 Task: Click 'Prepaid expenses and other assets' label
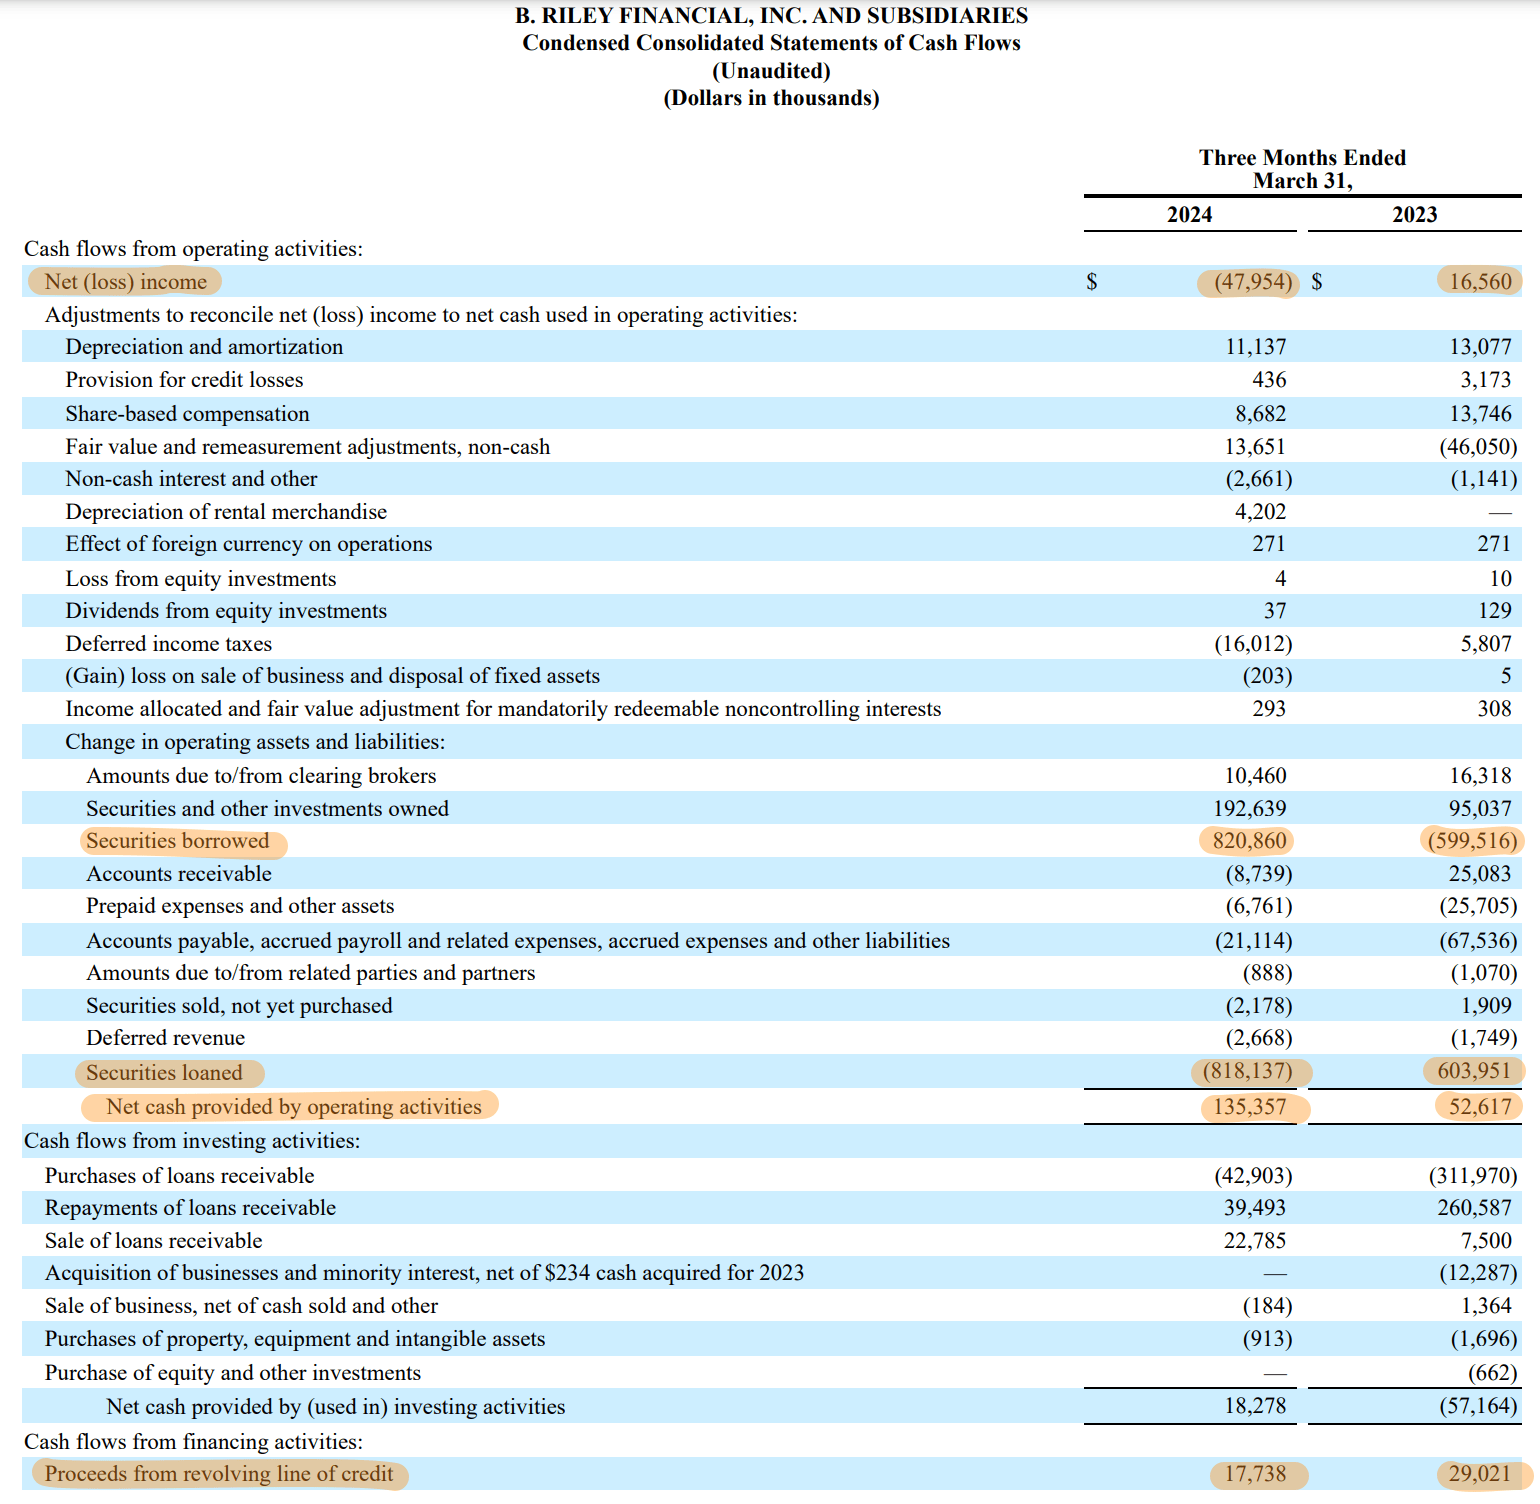[240, 906]
